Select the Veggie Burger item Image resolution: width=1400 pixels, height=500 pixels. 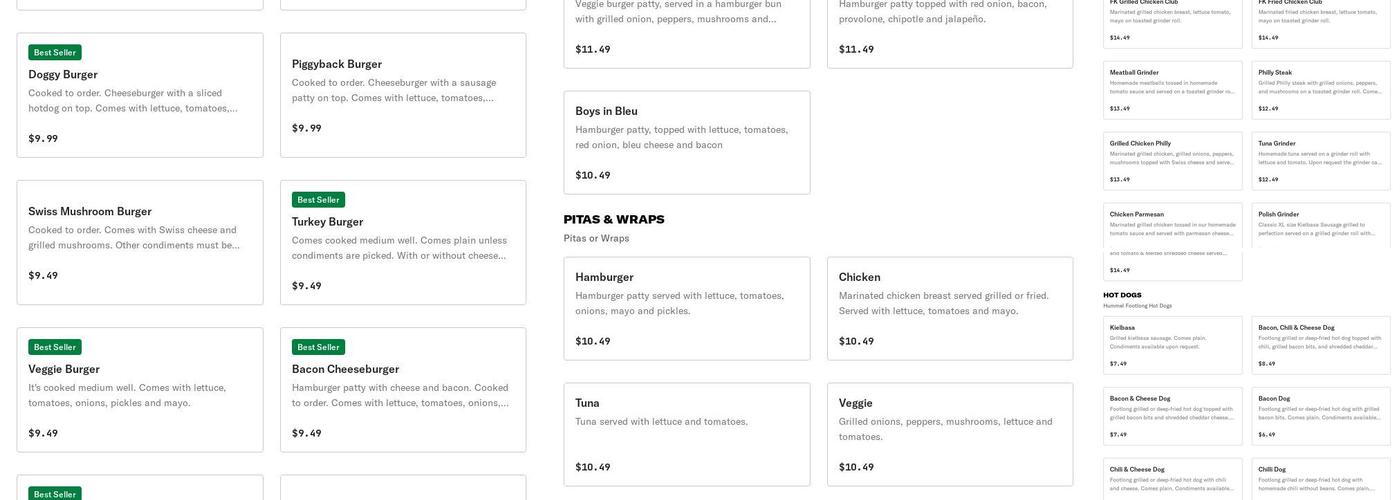pos(140,391)
